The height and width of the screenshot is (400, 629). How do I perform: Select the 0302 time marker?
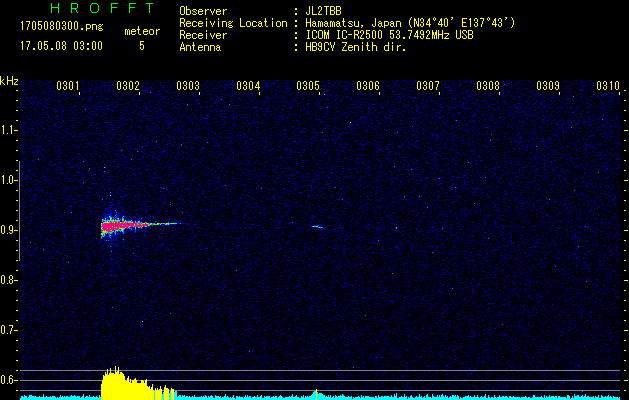128,86
